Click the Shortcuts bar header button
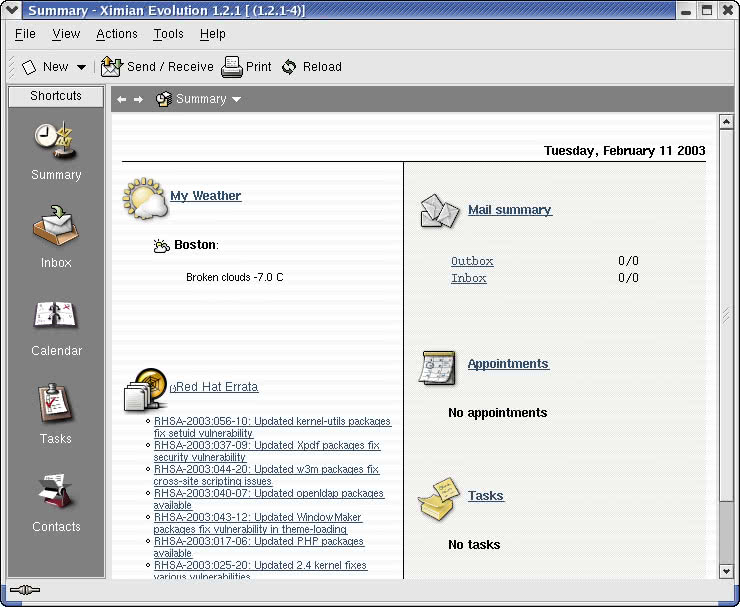740x607 pixels. tap(56, 96)
